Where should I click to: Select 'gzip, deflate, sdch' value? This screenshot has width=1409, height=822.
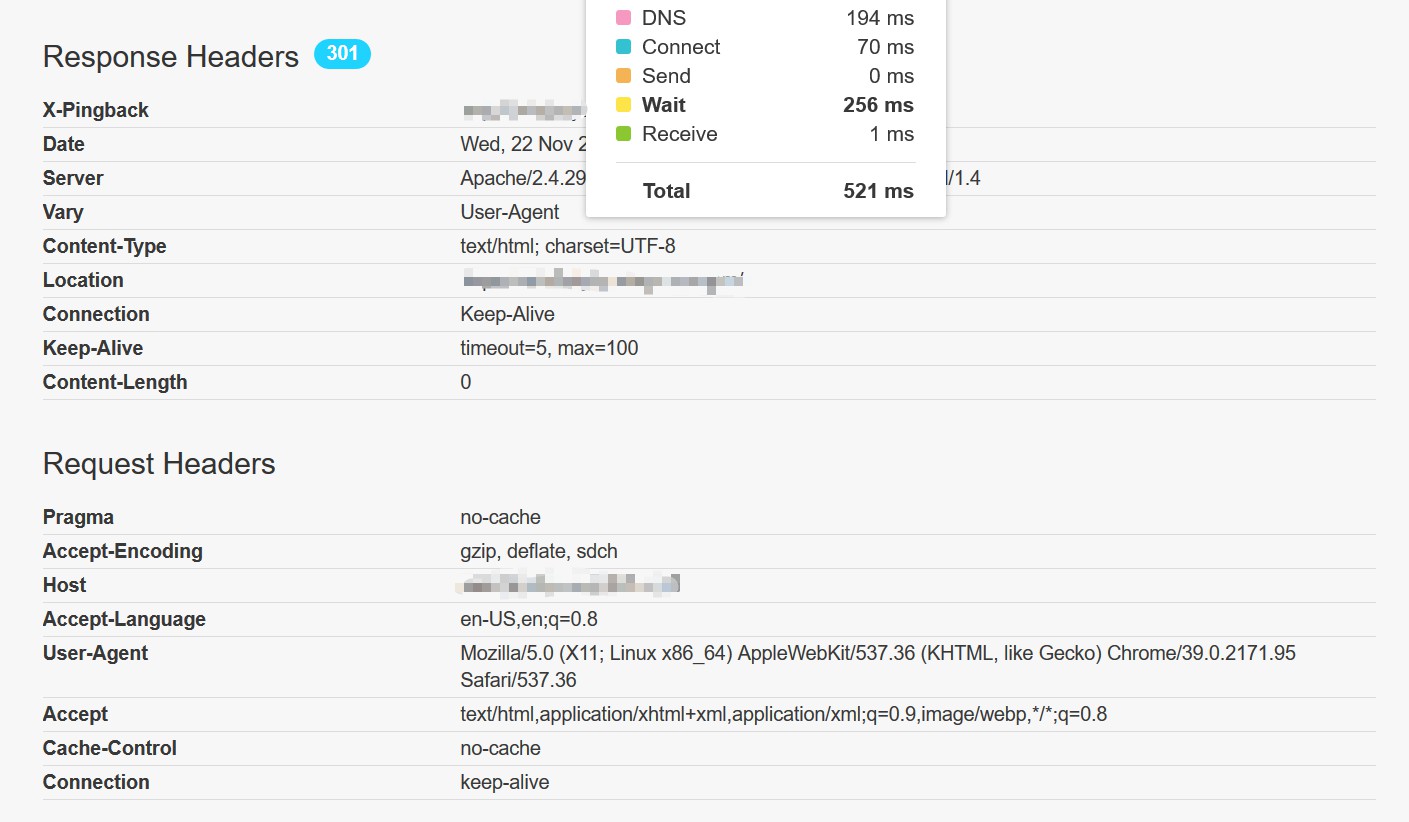coord(539,551)
